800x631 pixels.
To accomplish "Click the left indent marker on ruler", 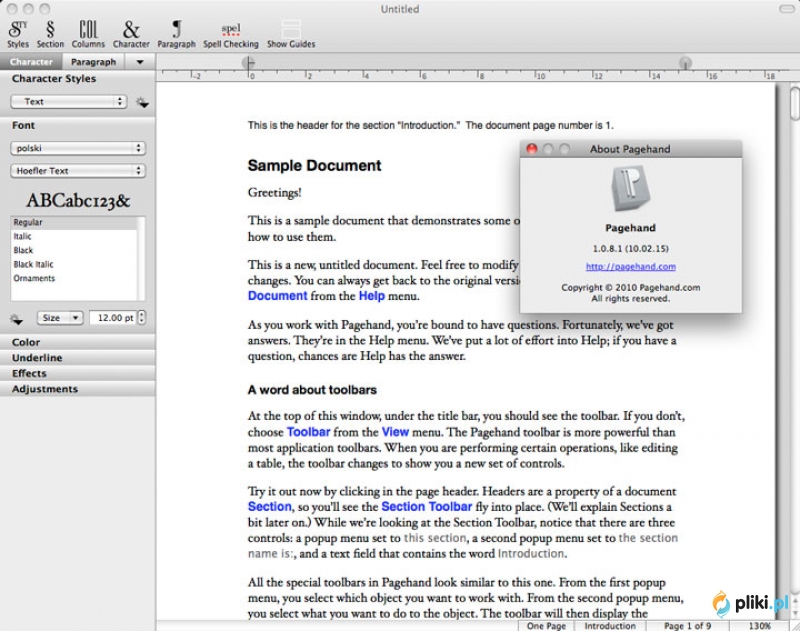I will [248, 63].
